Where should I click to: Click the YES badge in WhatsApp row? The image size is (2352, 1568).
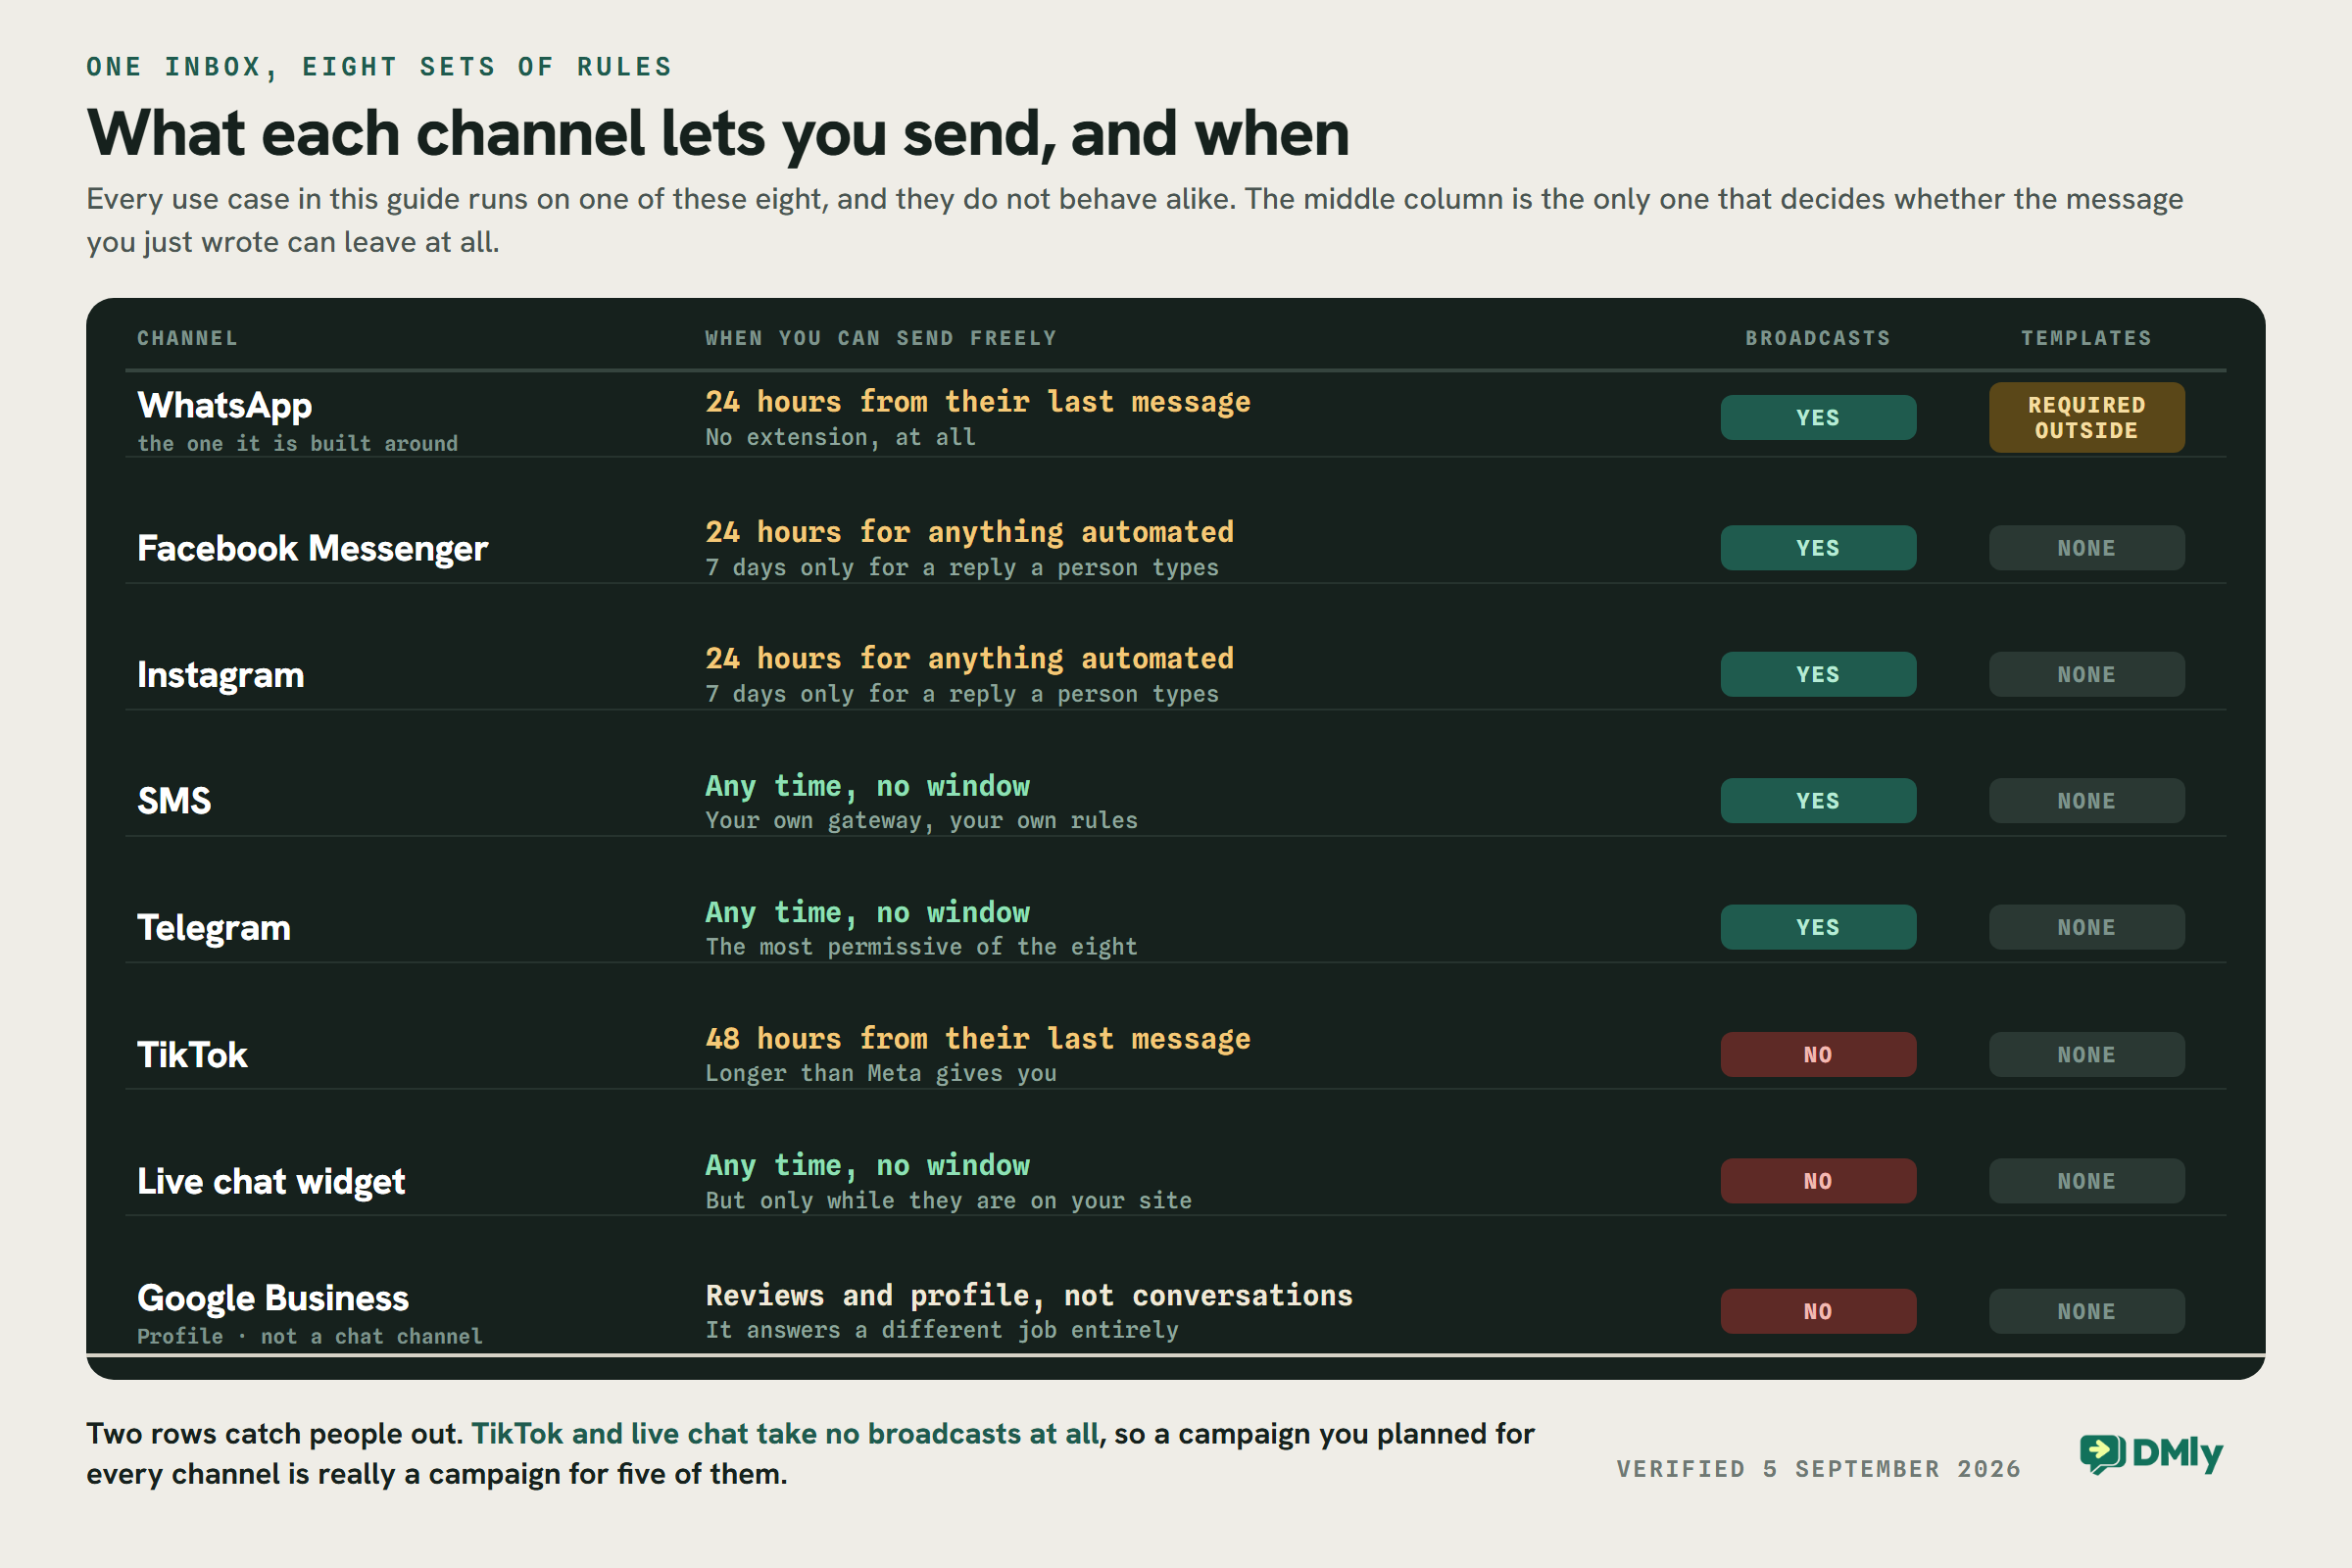1818,417
